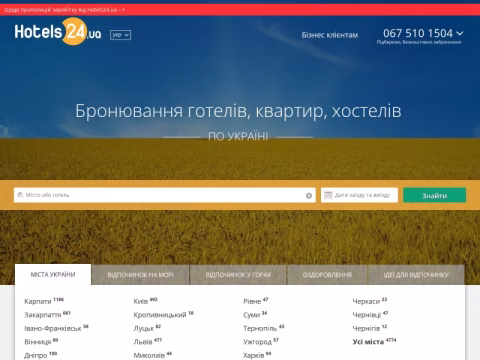Go to Суми hotels
This screenshot has height=360, width=480.
pos(251,315)
